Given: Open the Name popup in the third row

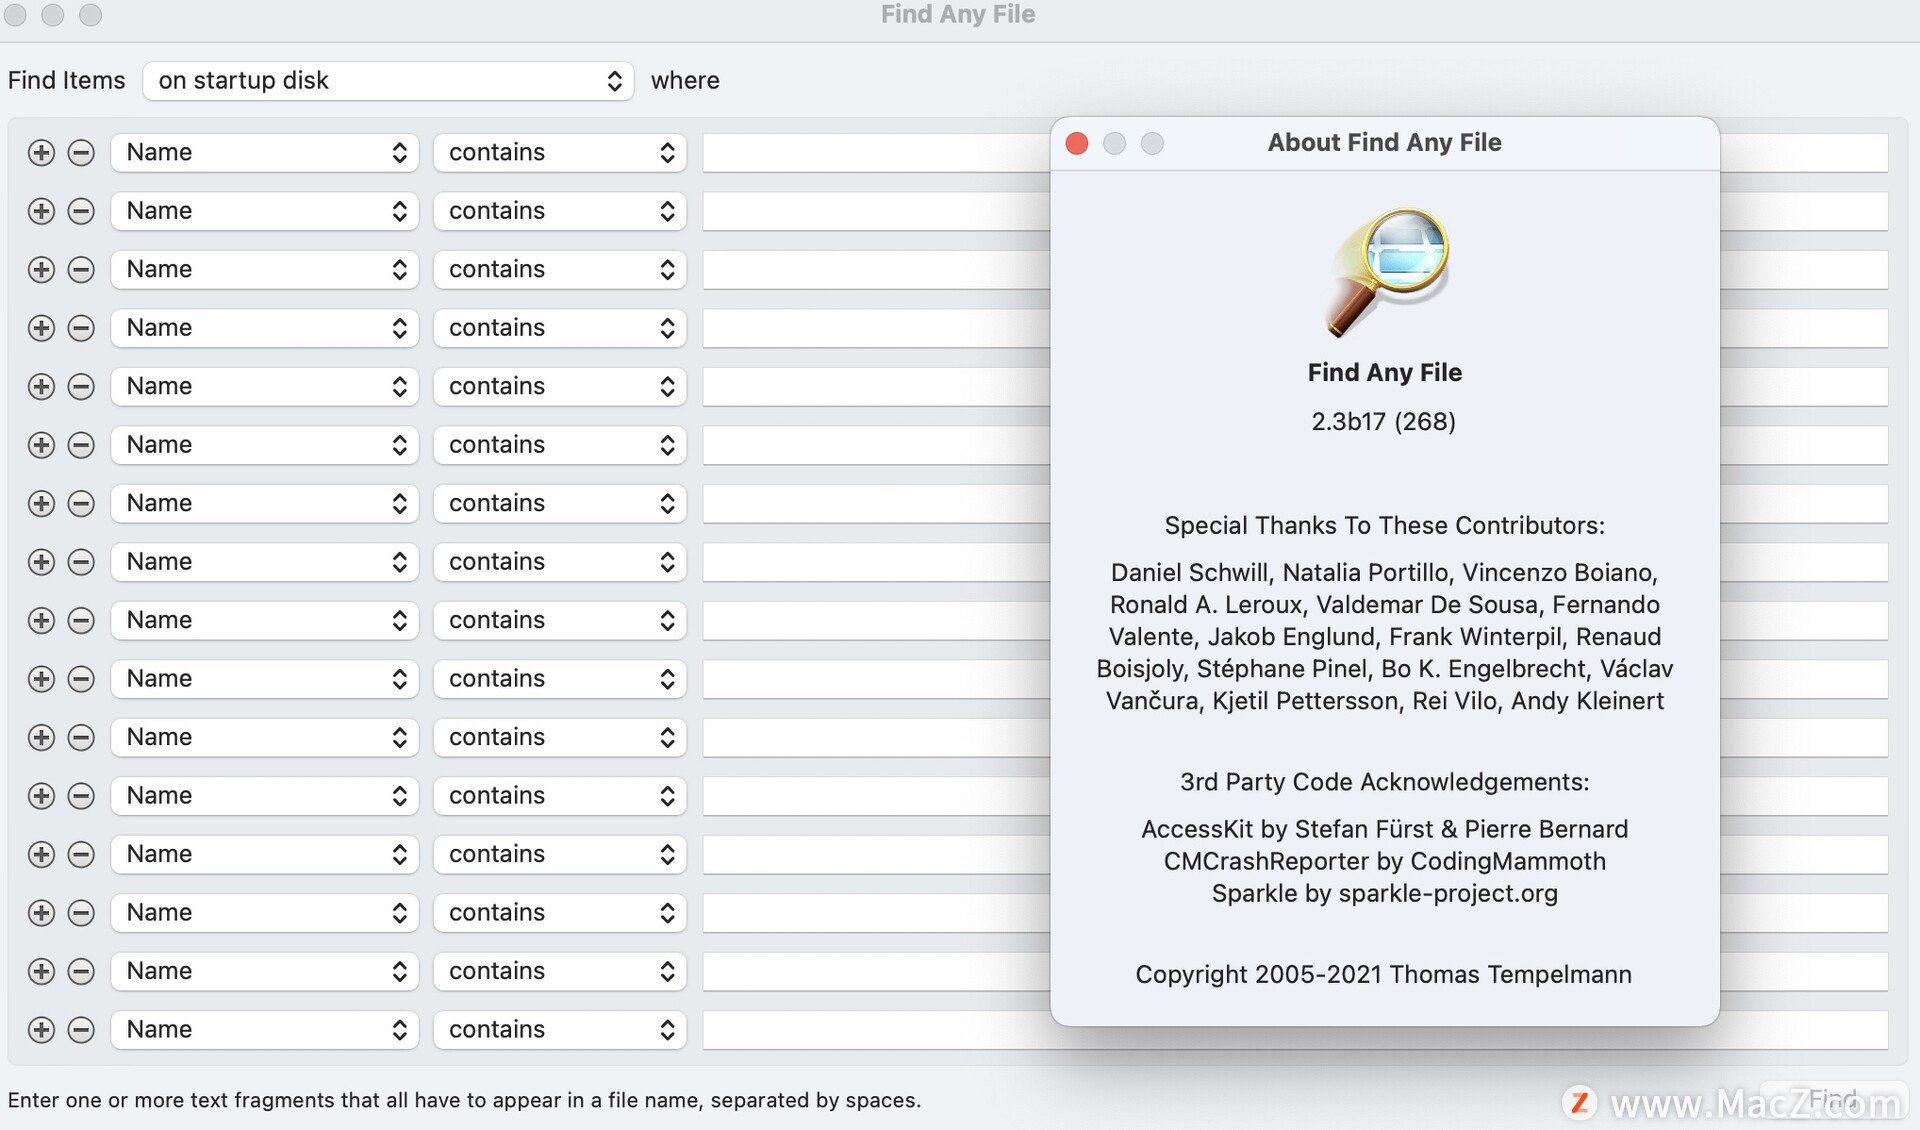Looking at the screenshot, I should tap(264, 270).
